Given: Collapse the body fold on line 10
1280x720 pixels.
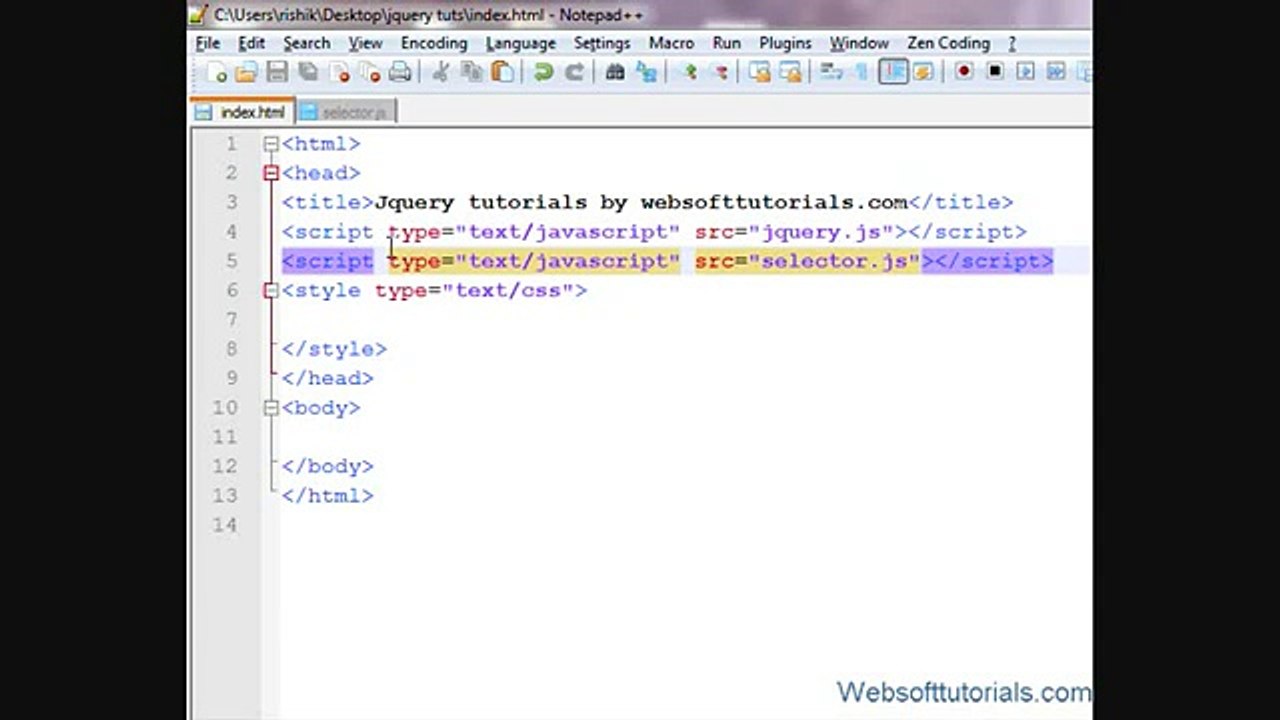Looking at the screenshot, I should coord(270,408).
